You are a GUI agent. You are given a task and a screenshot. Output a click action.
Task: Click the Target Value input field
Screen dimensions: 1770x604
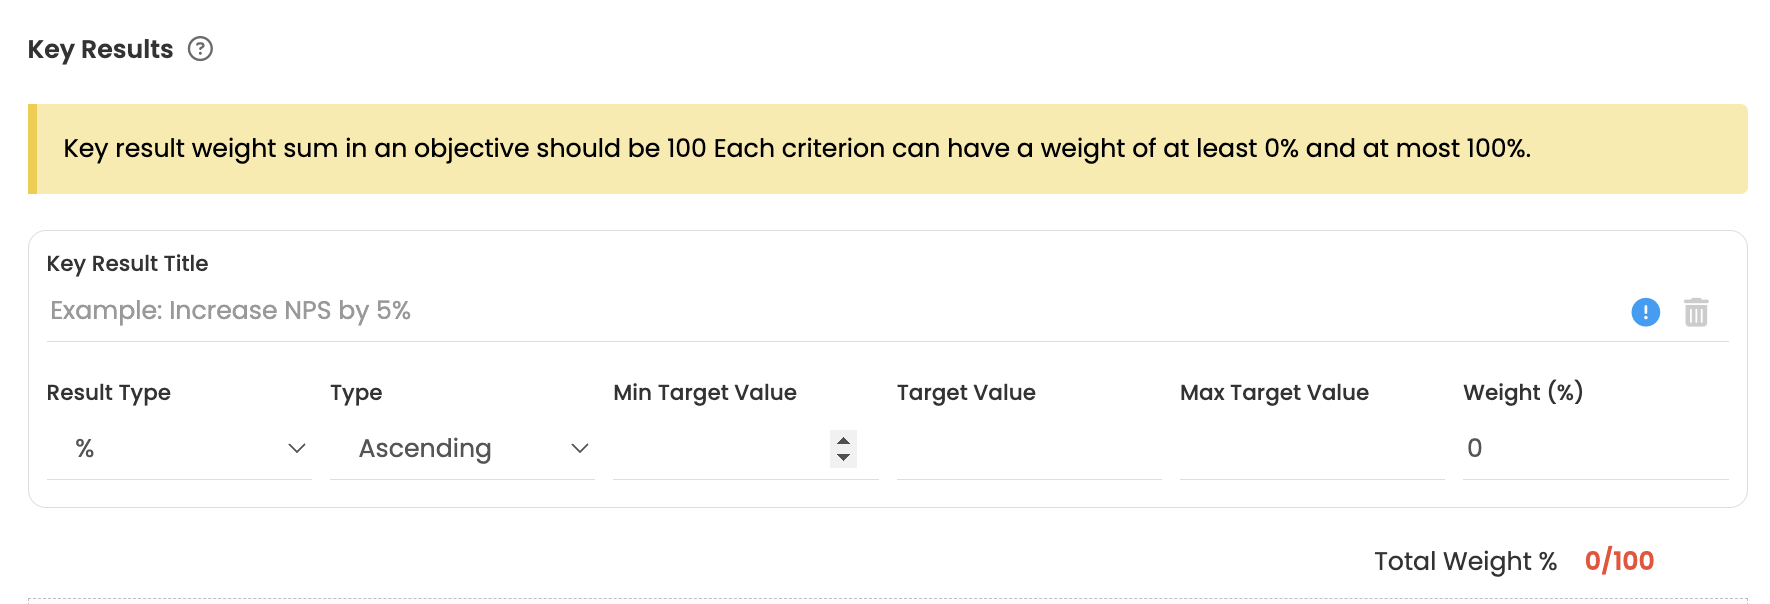(x=1028, y=449)
